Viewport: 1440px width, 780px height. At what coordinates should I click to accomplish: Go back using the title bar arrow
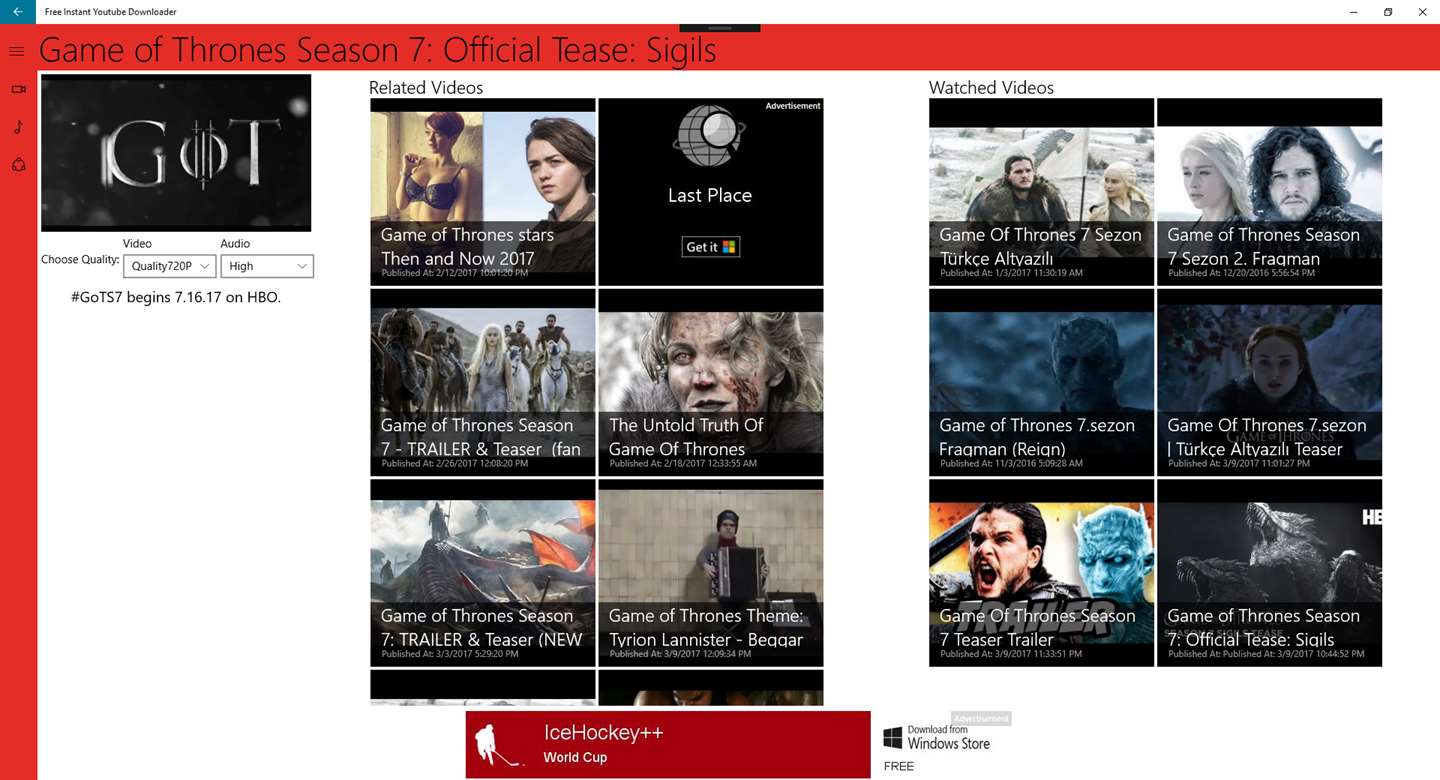pyautogui.click(x=17, y=12)
